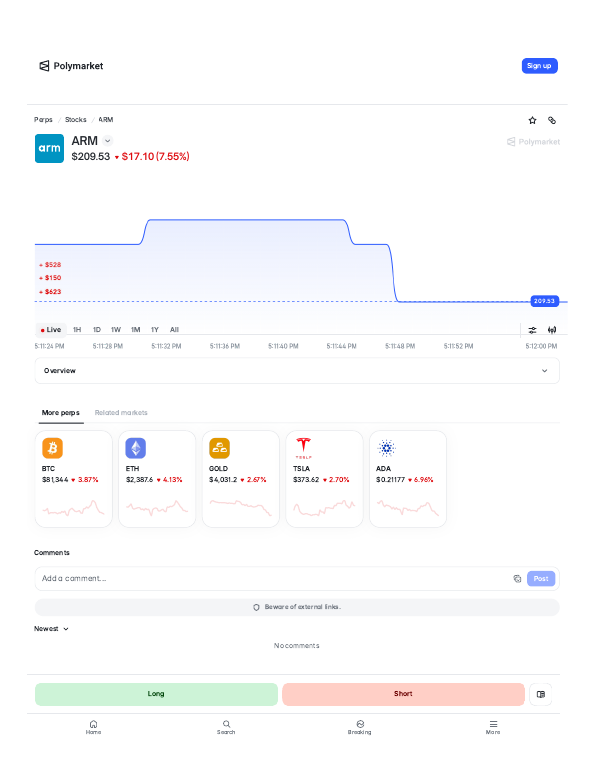Copy the market link with the chain icon
The width and height of the screenshot is (595, 770).
[x=552, y=120]
